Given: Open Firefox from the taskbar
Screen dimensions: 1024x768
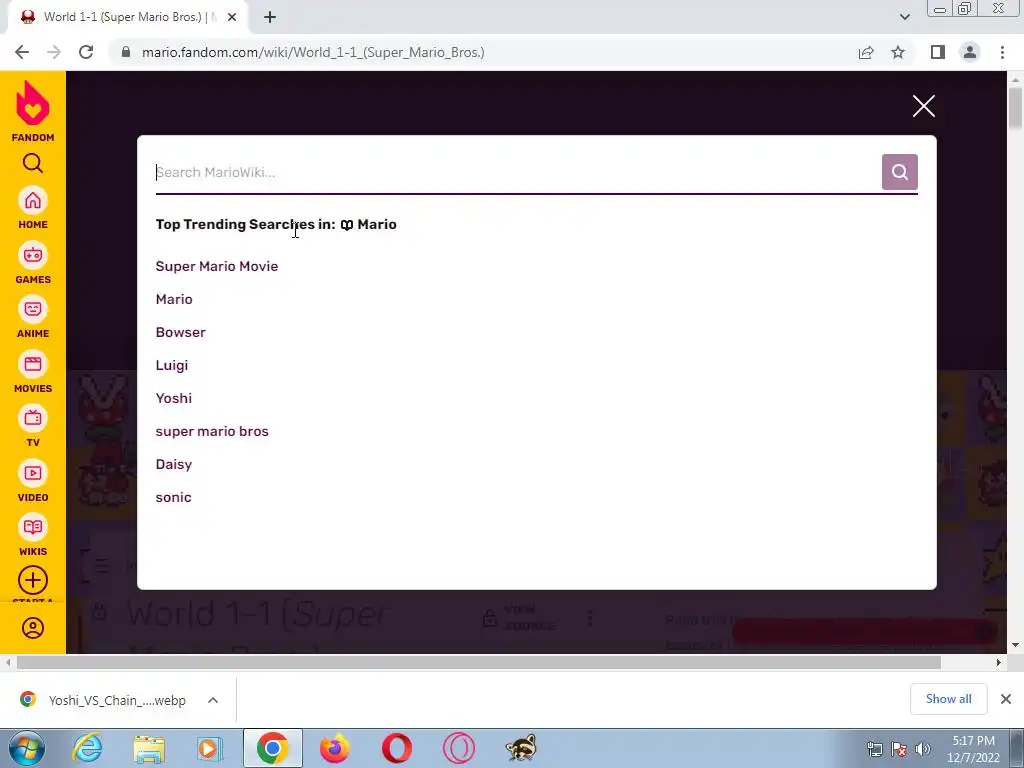Looking at the screenshot, I should pos(334,748).
